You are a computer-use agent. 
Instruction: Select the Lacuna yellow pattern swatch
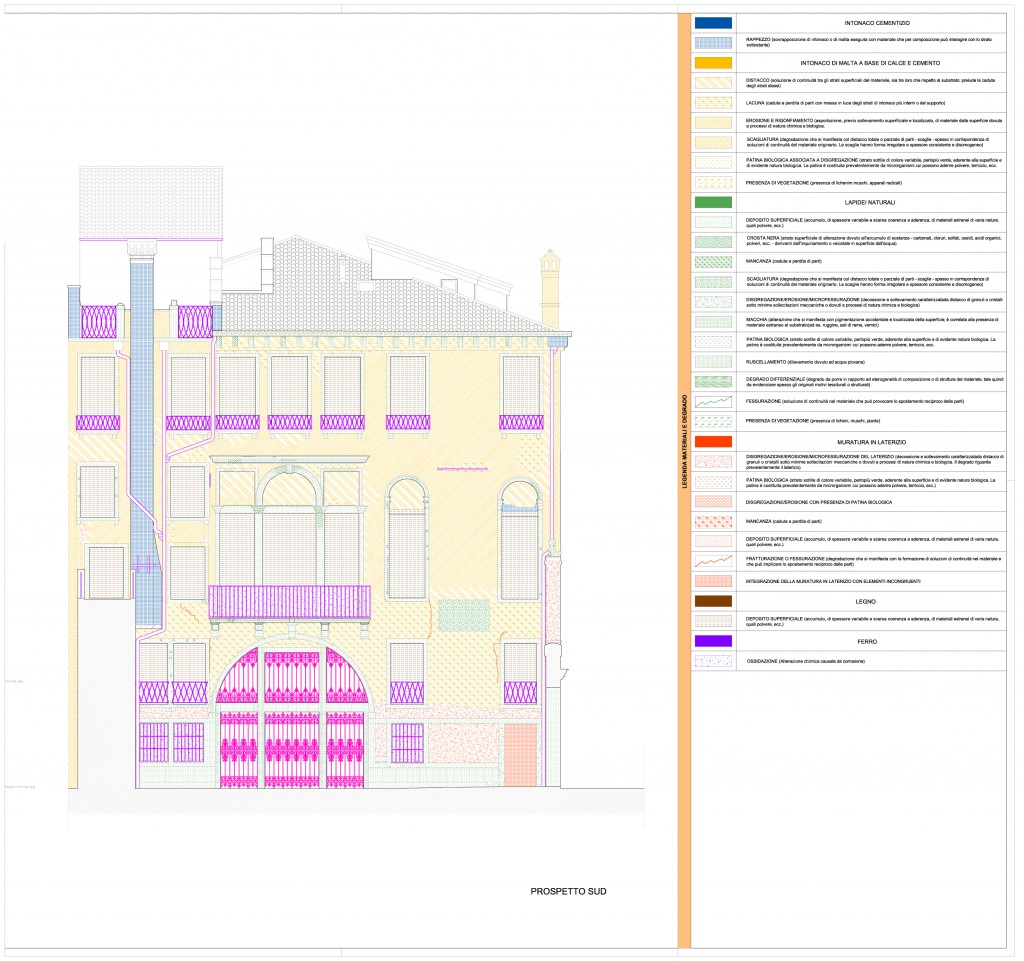[713, 102]
